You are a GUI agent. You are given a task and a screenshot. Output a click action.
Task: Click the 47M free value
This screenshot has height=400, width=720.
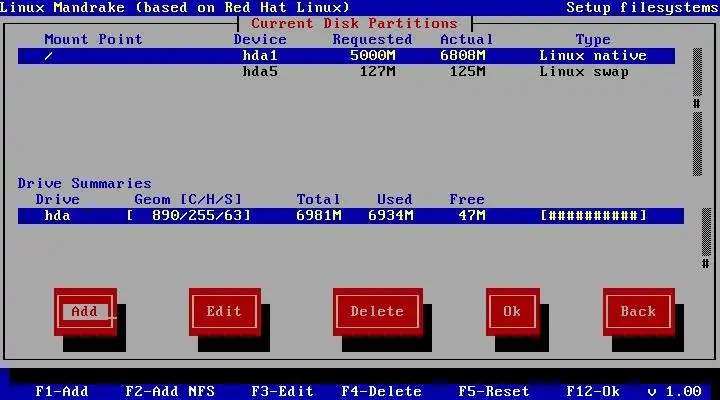click(x=472, y=215)
